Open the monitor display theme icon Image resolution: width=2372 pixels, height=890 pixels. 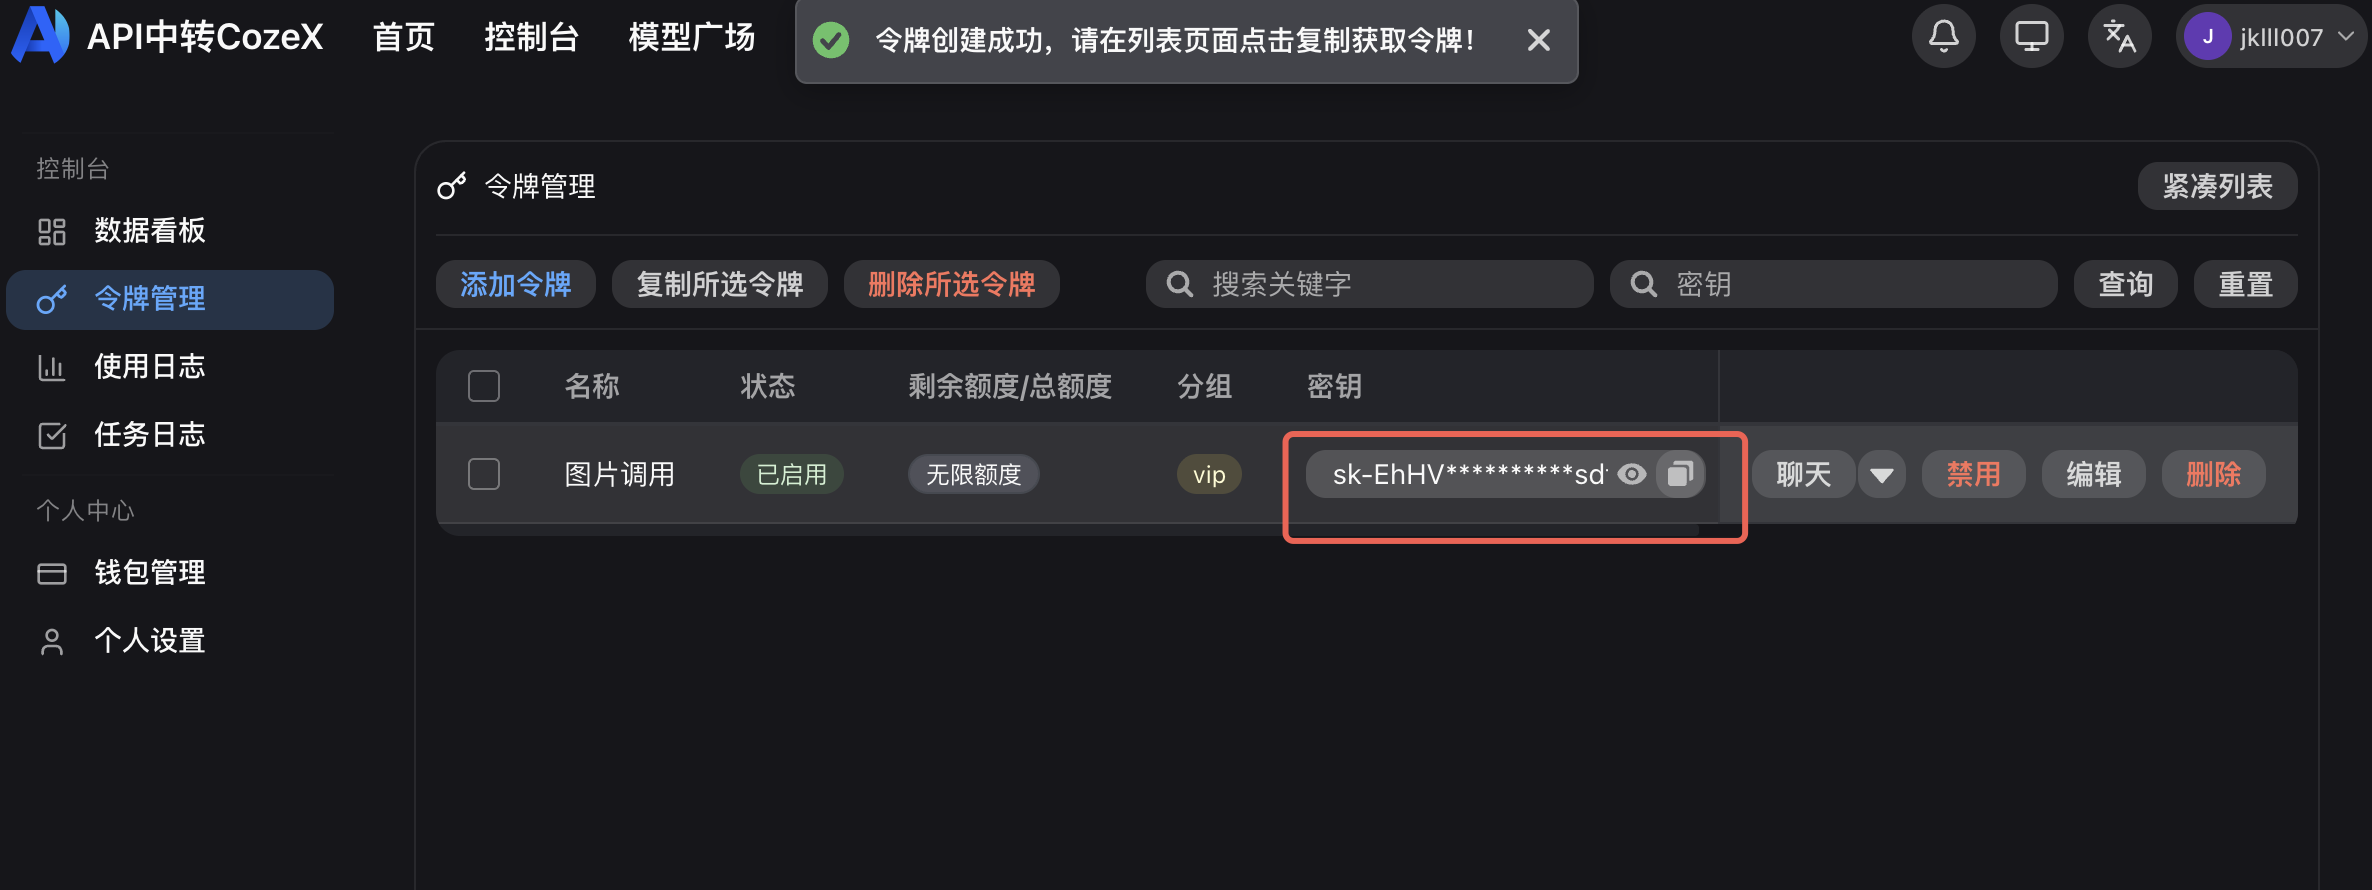2031,37
